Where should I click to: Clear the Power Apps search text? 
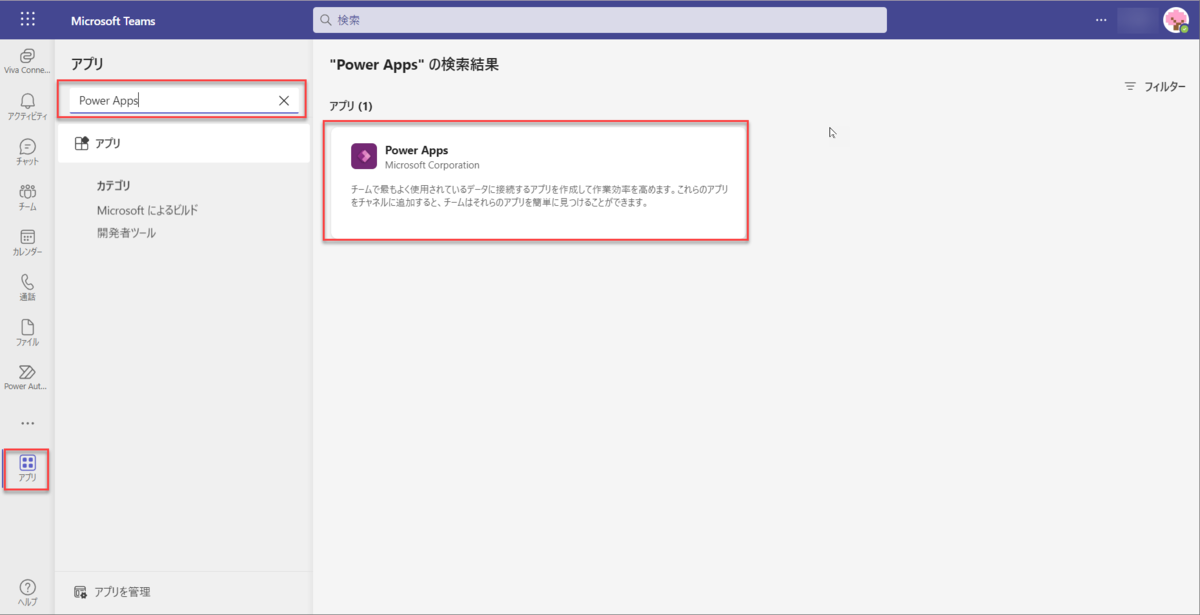[284, 101]
